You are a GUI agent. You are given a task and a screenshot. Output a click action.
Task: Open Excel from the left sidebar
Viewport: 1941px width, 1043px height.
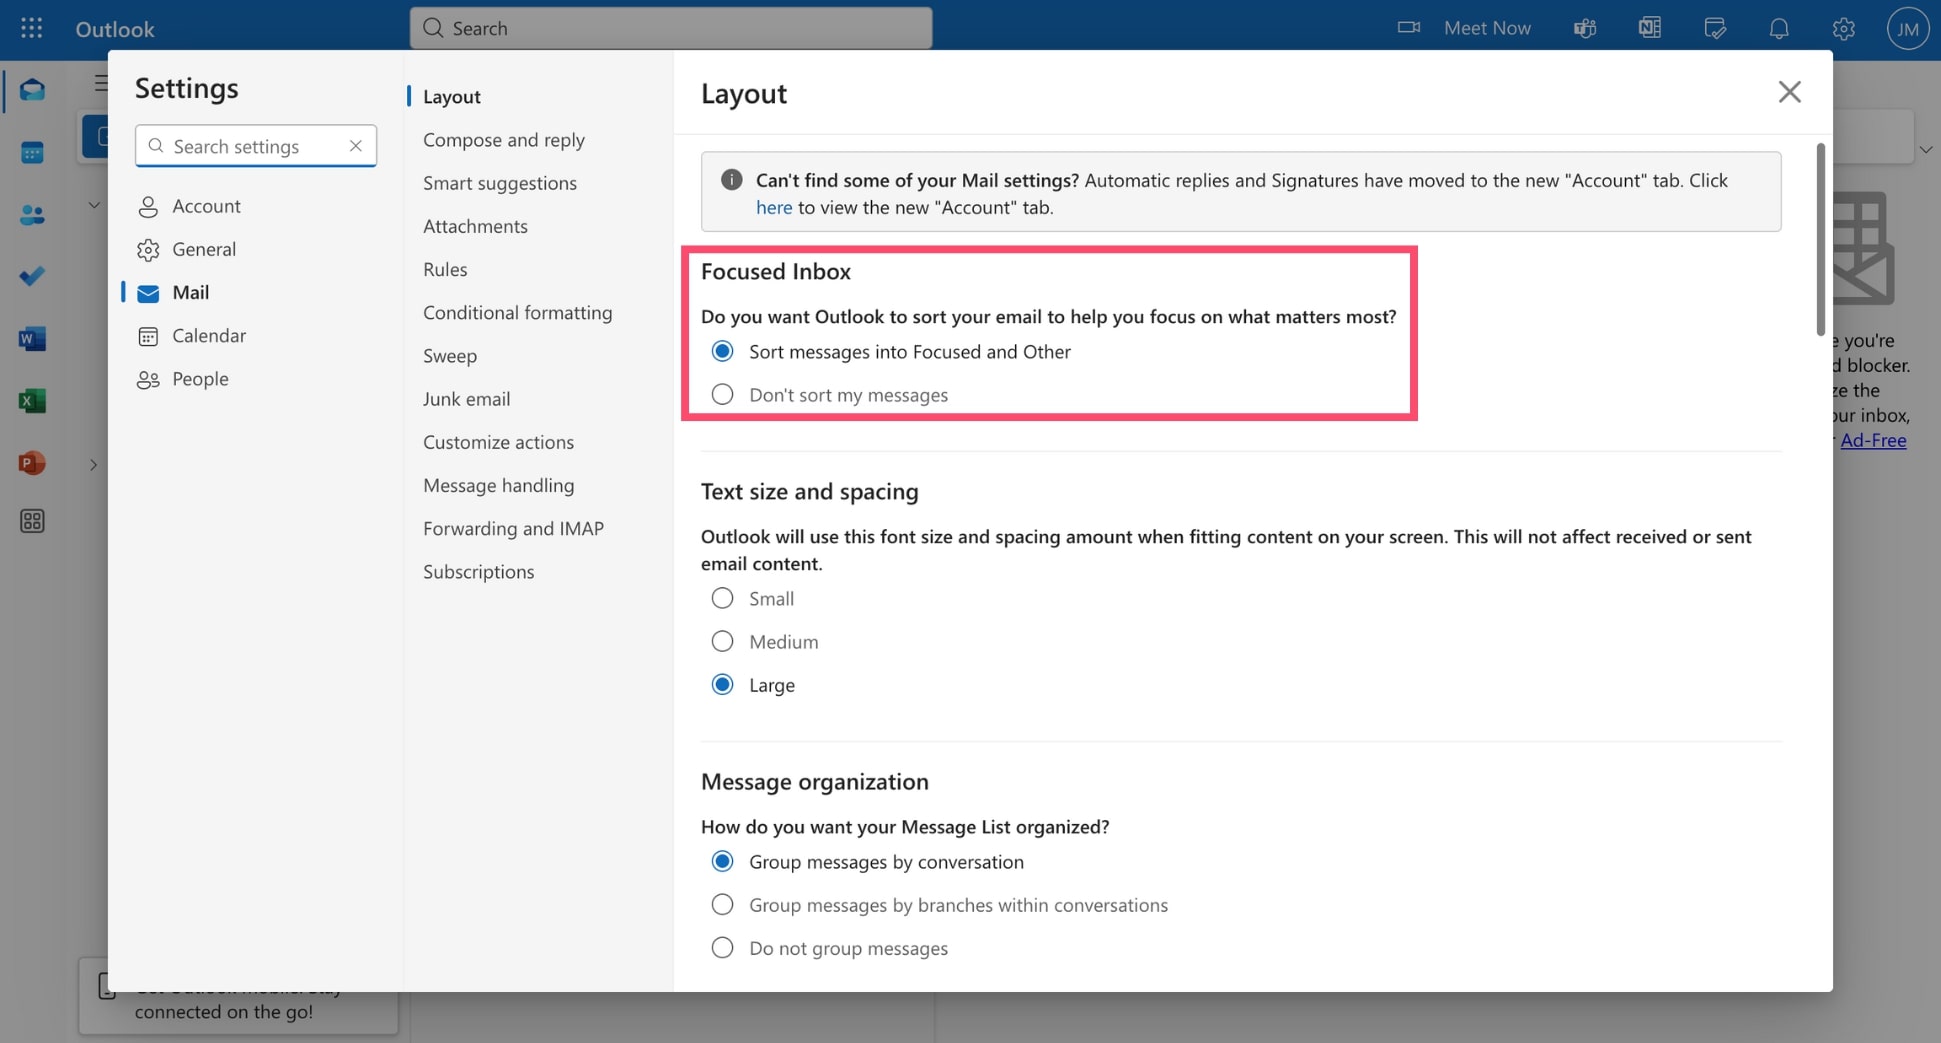31,400
